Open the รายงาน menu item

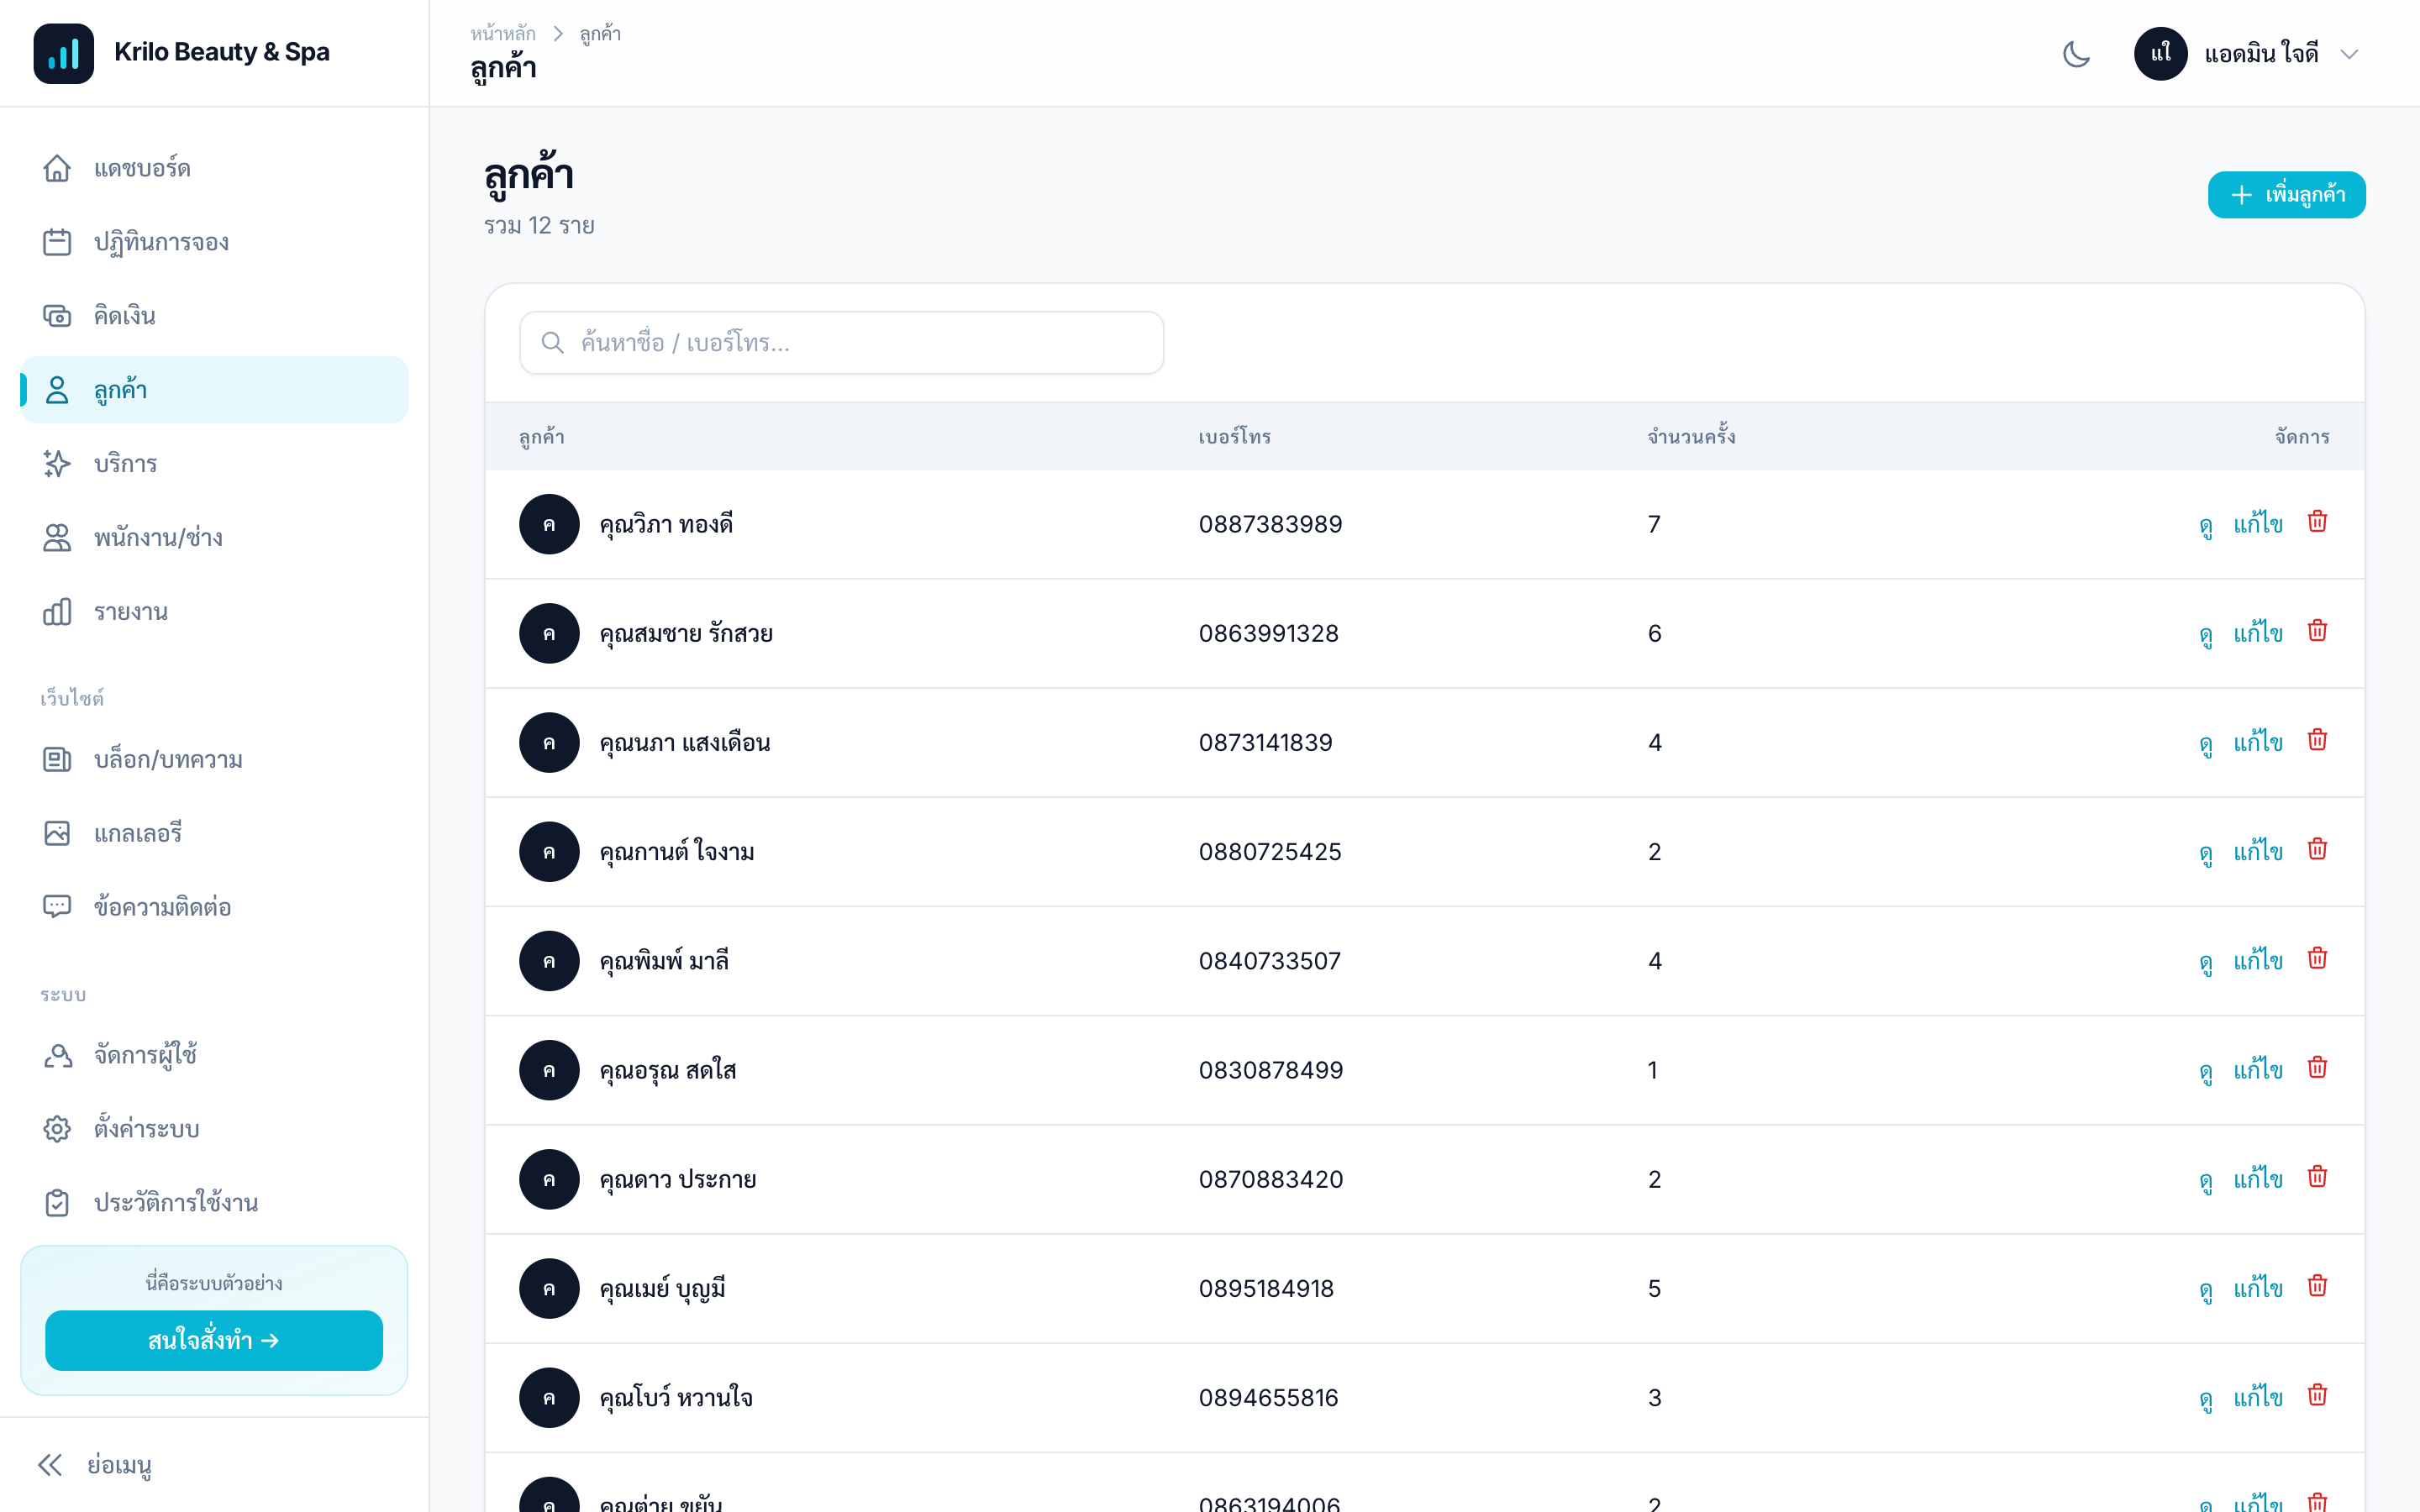[x=214, y=612]
